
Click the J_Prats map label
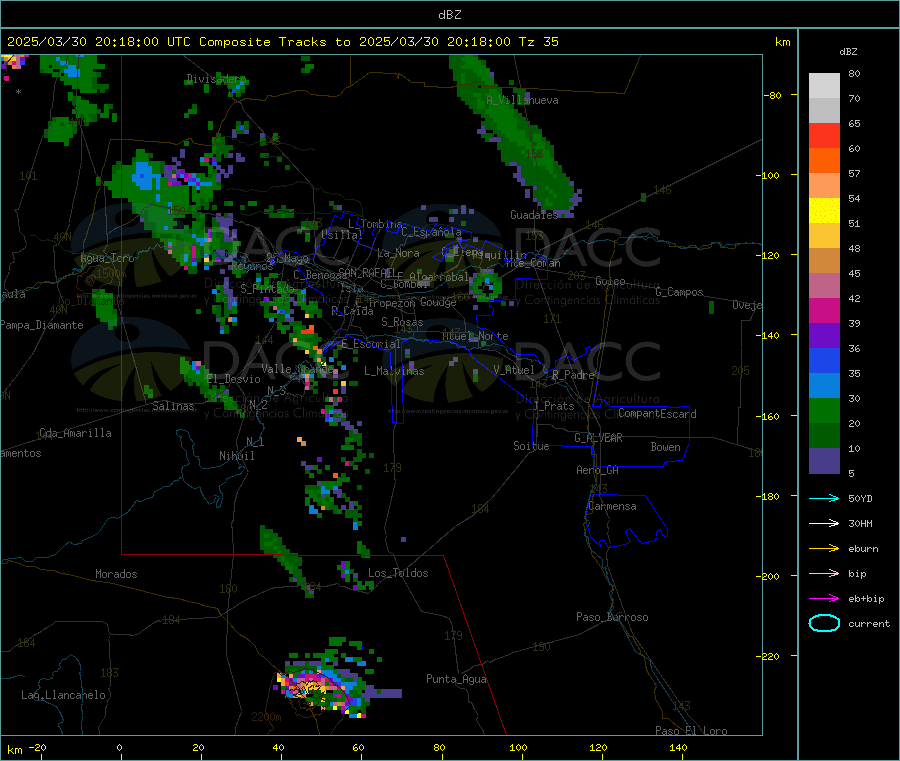(x=553, y=405)
